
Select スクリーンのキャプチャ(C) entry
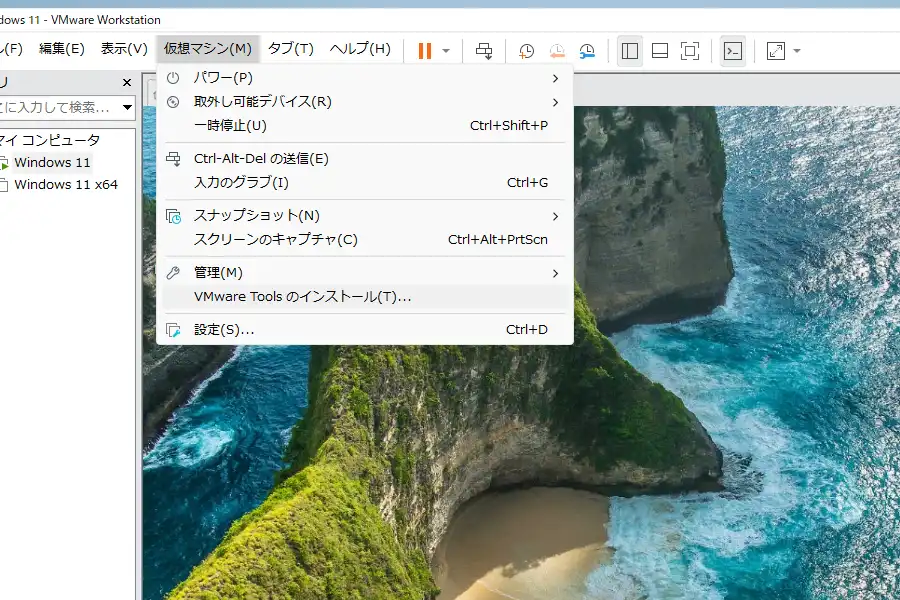pyautogui.click(x=364, y=239)
